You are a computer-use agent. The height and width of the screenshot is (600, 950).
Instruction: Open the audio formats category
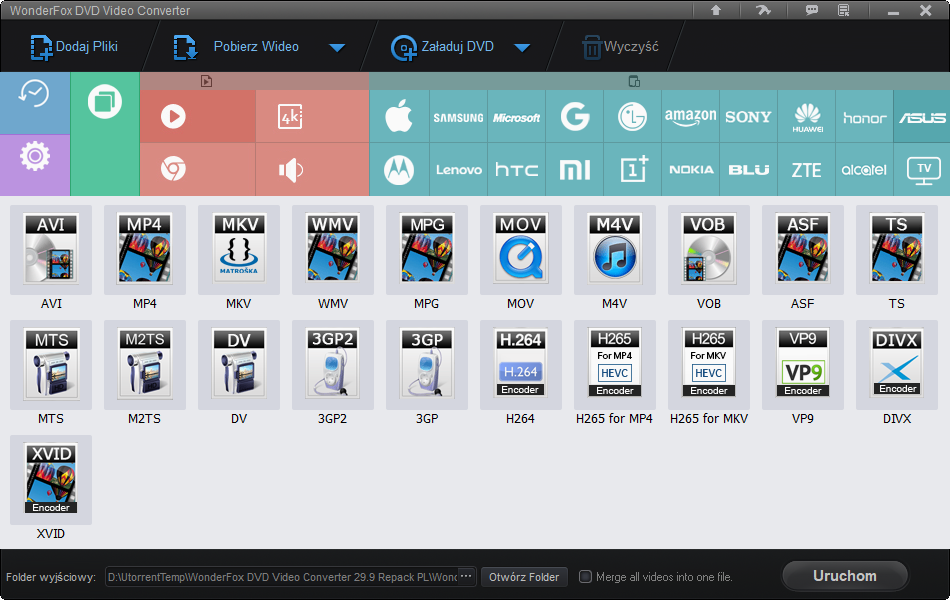pyautogui.click(x=313, y=170)
